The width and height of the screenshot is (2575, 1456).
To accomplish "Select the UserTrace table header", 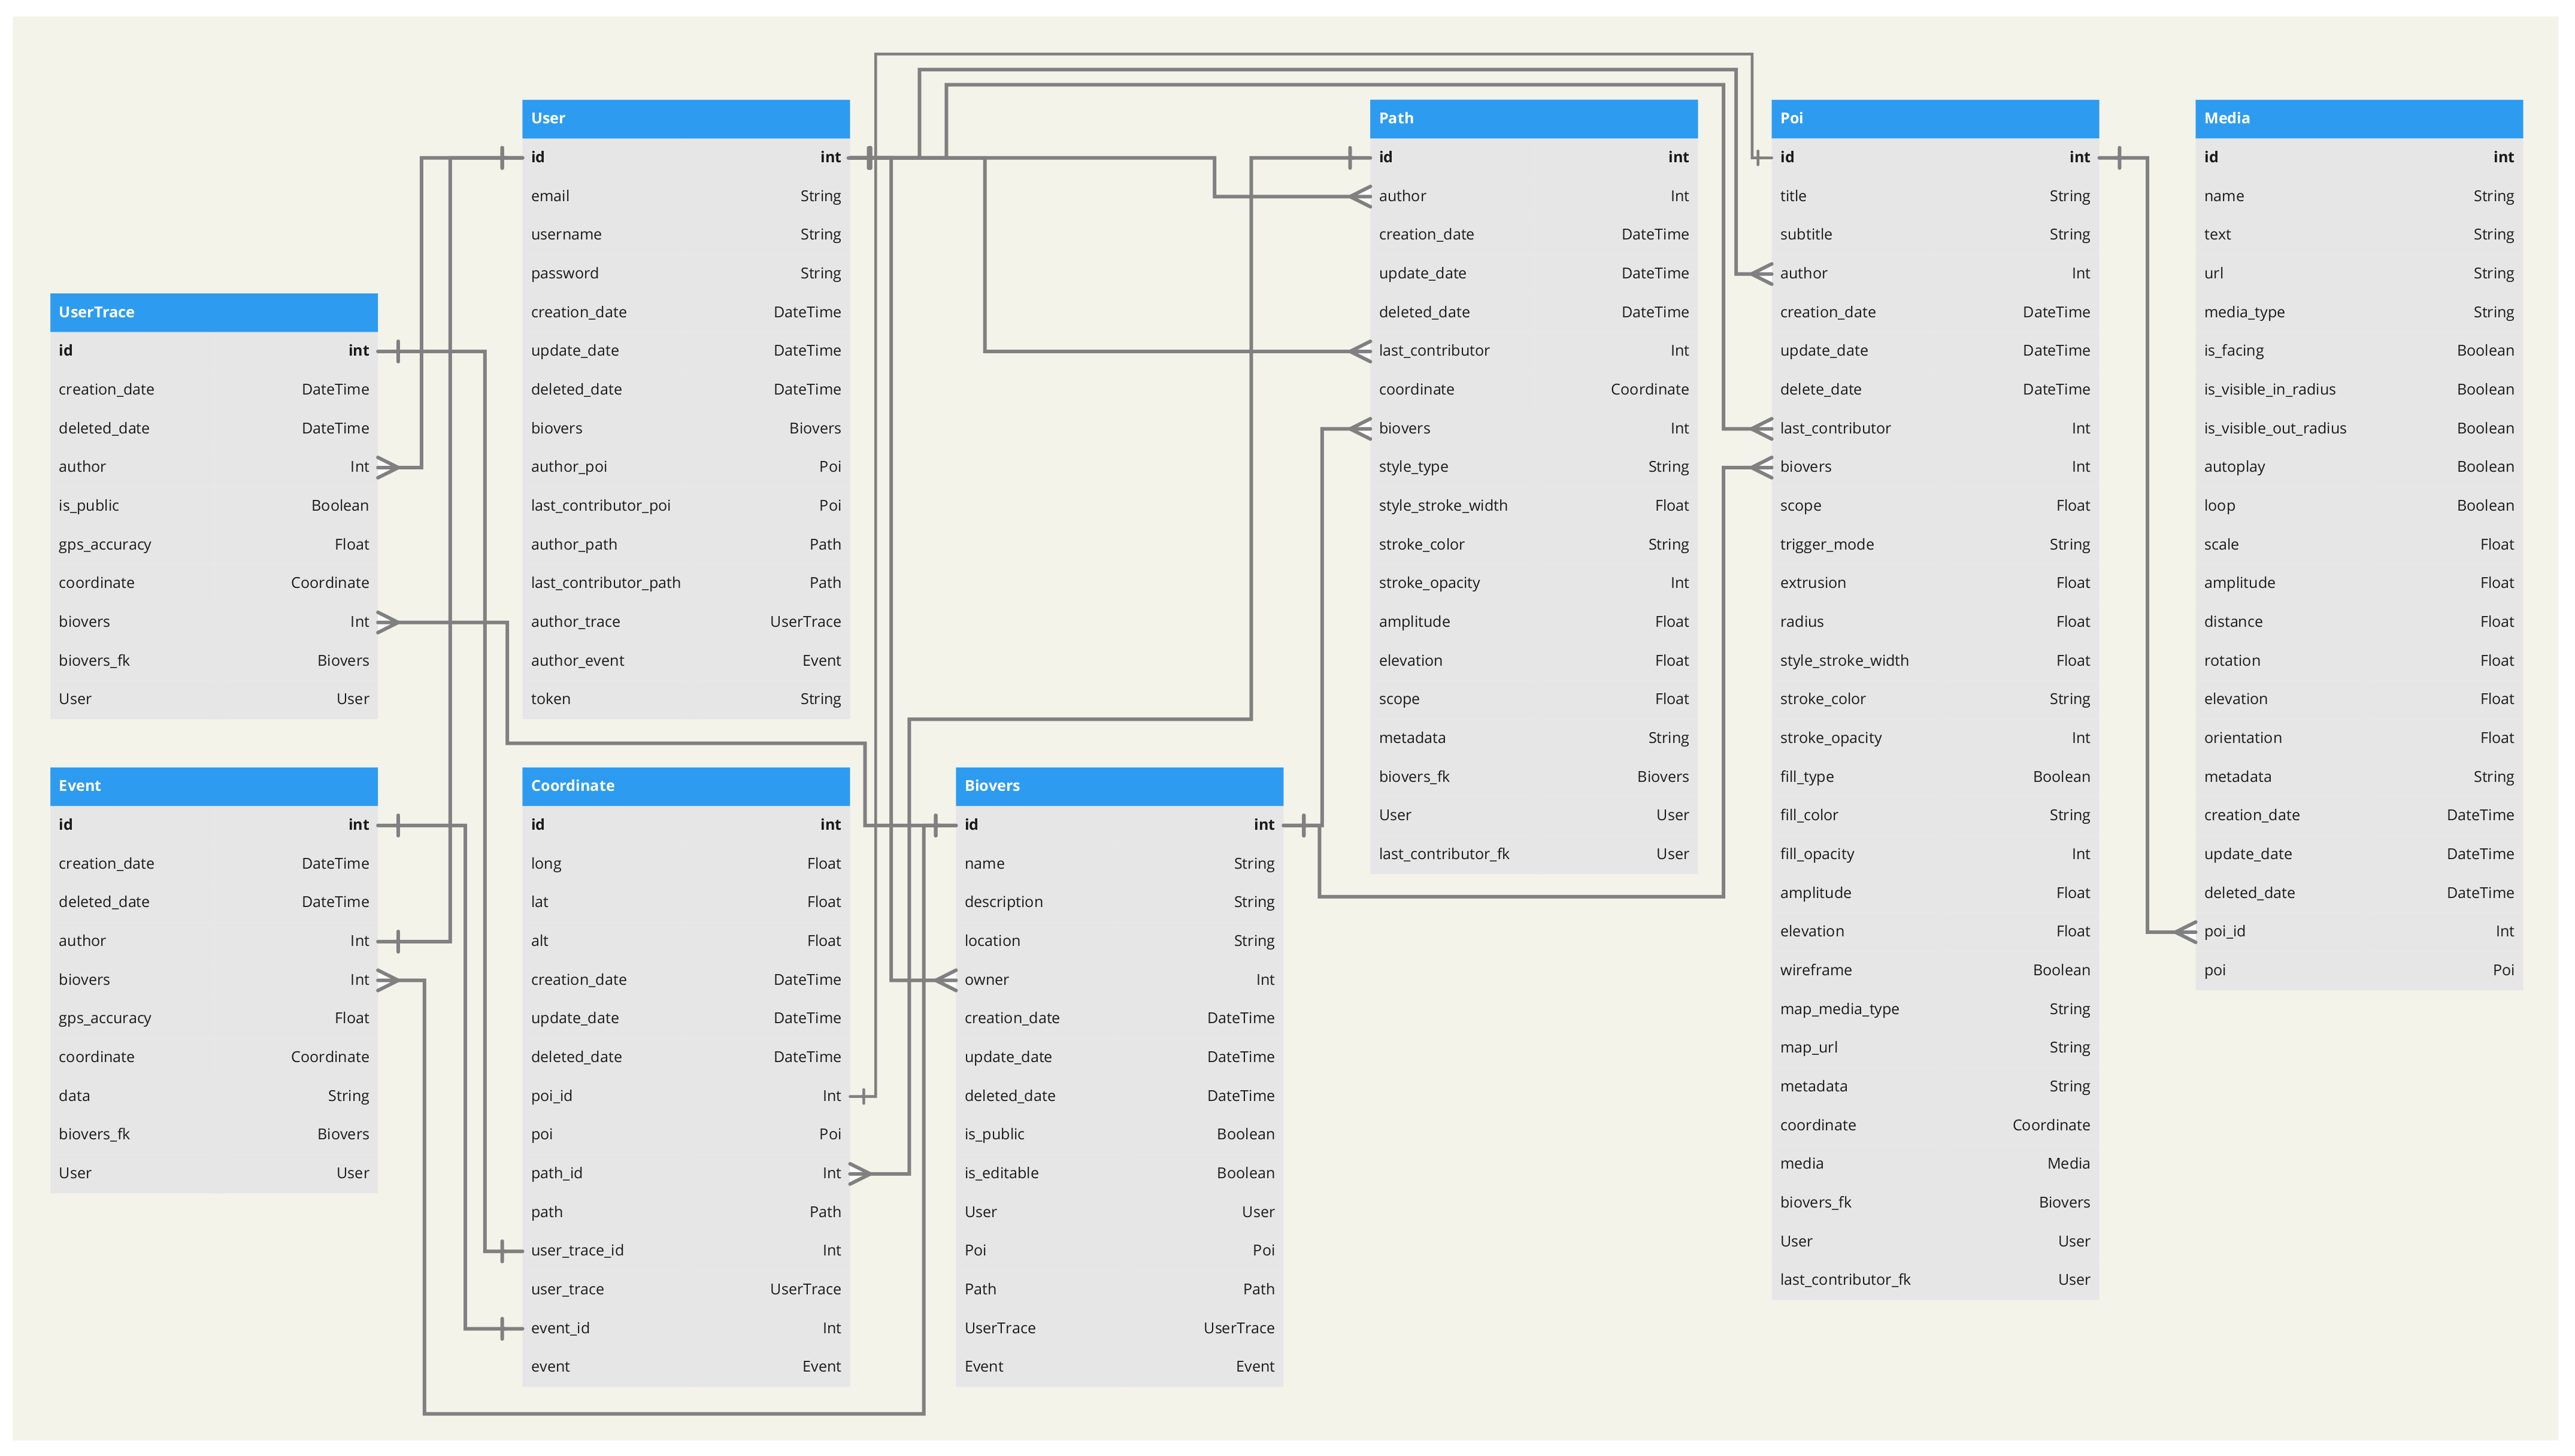I will click(x=213, y=312).
